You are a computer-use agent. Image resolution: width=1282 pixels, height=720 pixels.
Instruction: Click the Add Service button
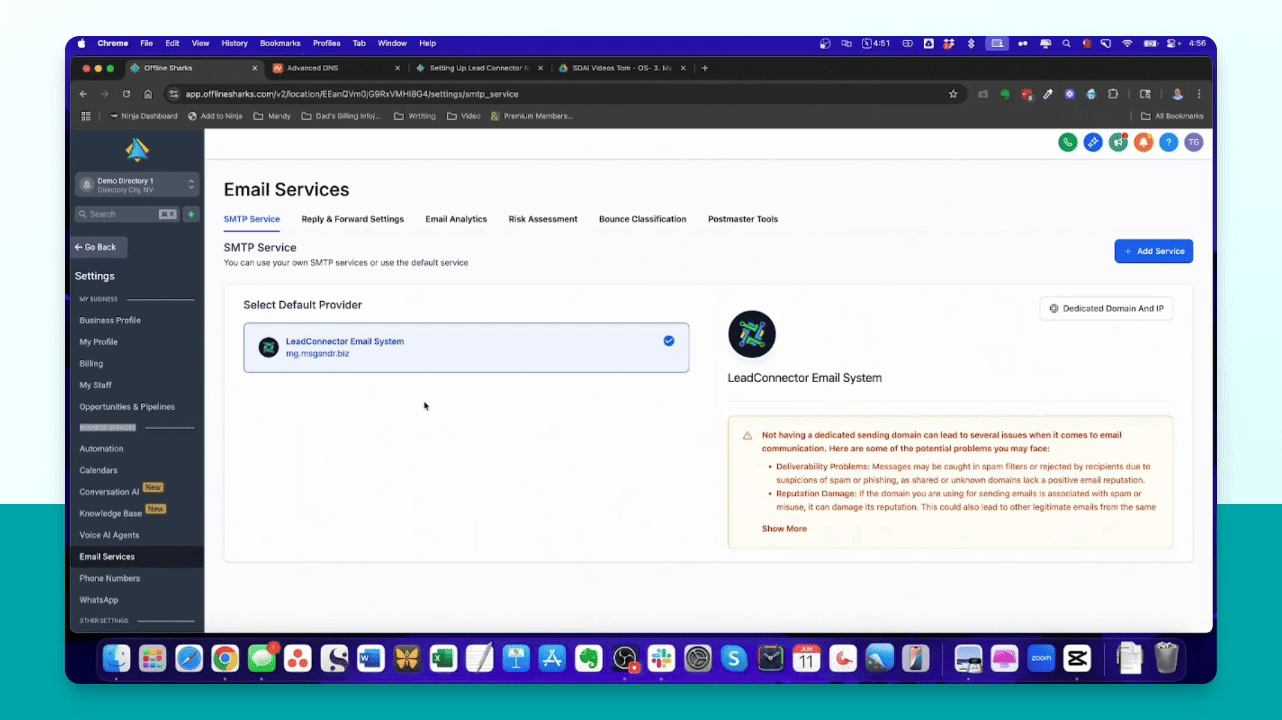click(1154, 251)
